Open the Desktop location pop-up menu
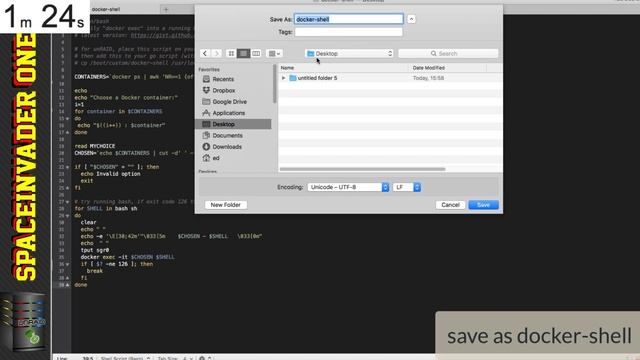Screen dimensions: 640x360 (349, 53)
